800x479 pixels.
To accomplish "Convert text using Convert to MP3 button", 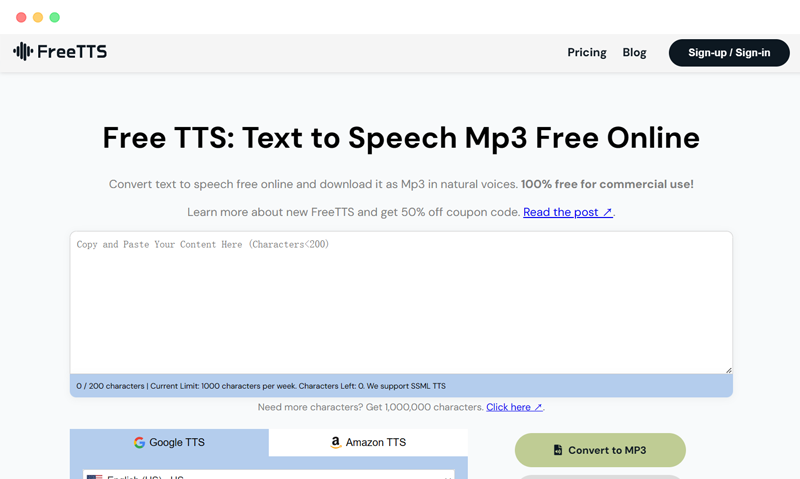I will tap(600, 450).
